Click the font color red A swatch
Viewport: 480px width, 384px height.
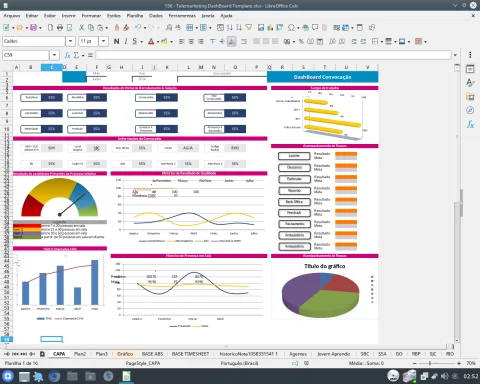click(151, 41)
